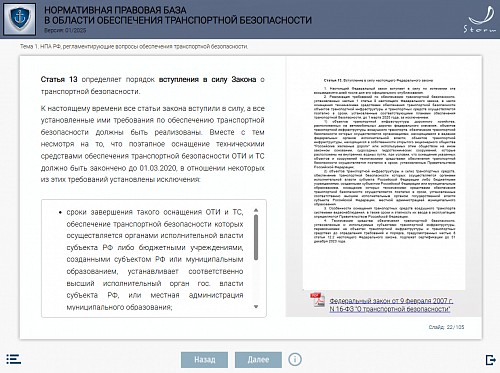Click the Версия 01/2025 version label

[65, 30]
